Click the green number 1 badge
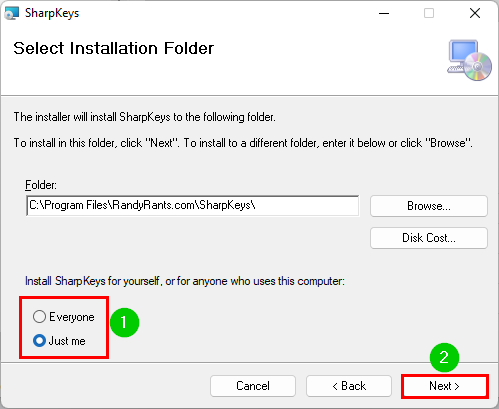The height and width of the screenshot is (409, 499). point(124,322)
